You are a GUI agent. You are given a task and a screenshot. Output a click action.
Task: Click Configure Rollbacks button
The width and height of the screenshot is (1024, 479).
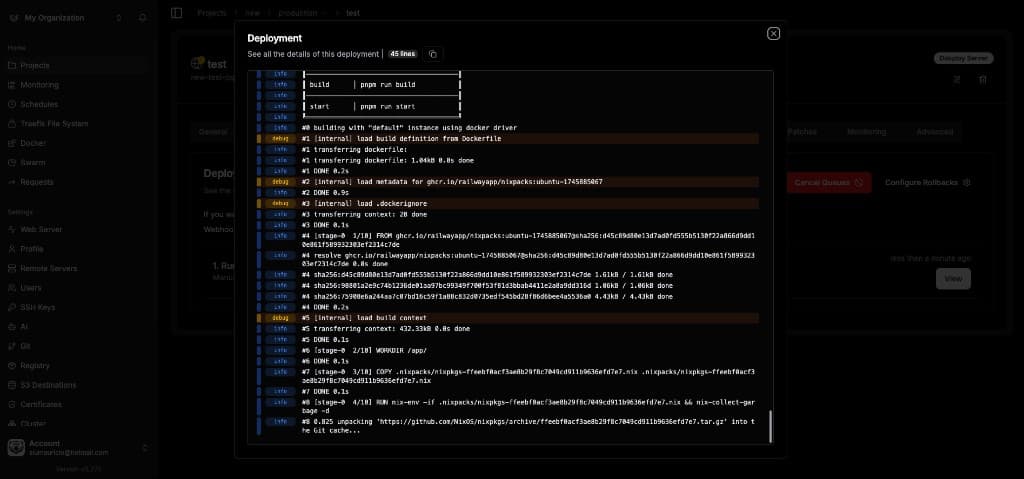click(927, 182)
